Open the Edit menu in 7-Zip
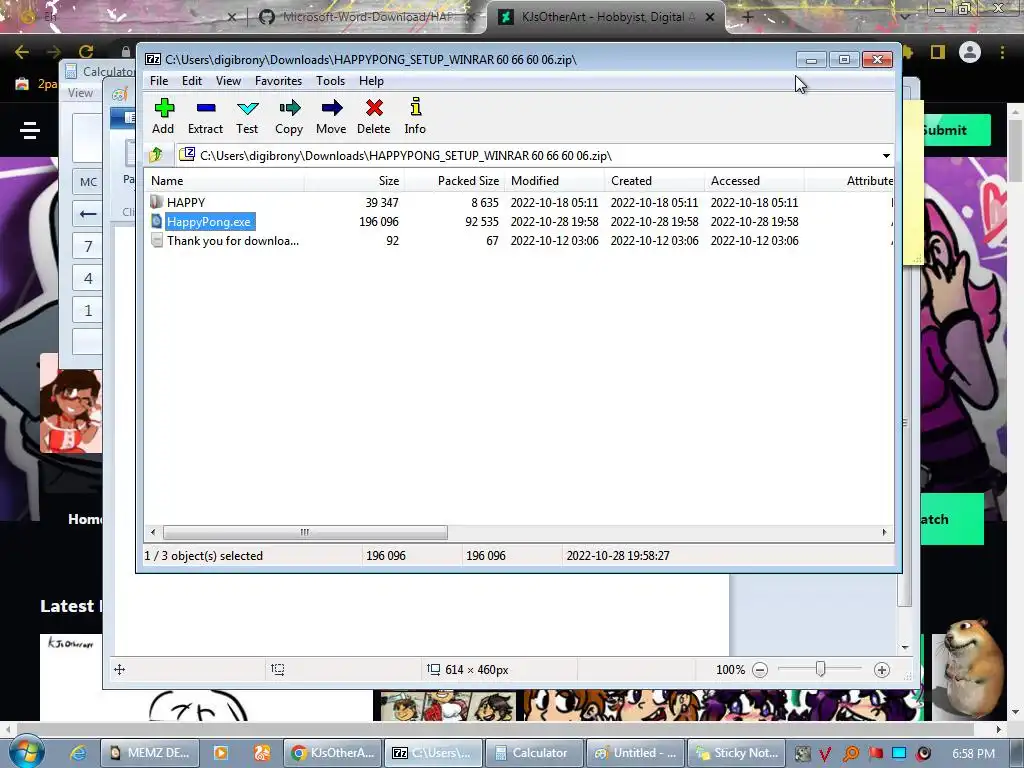Viewport: 1024px width, 768px height. click(191, 81)
